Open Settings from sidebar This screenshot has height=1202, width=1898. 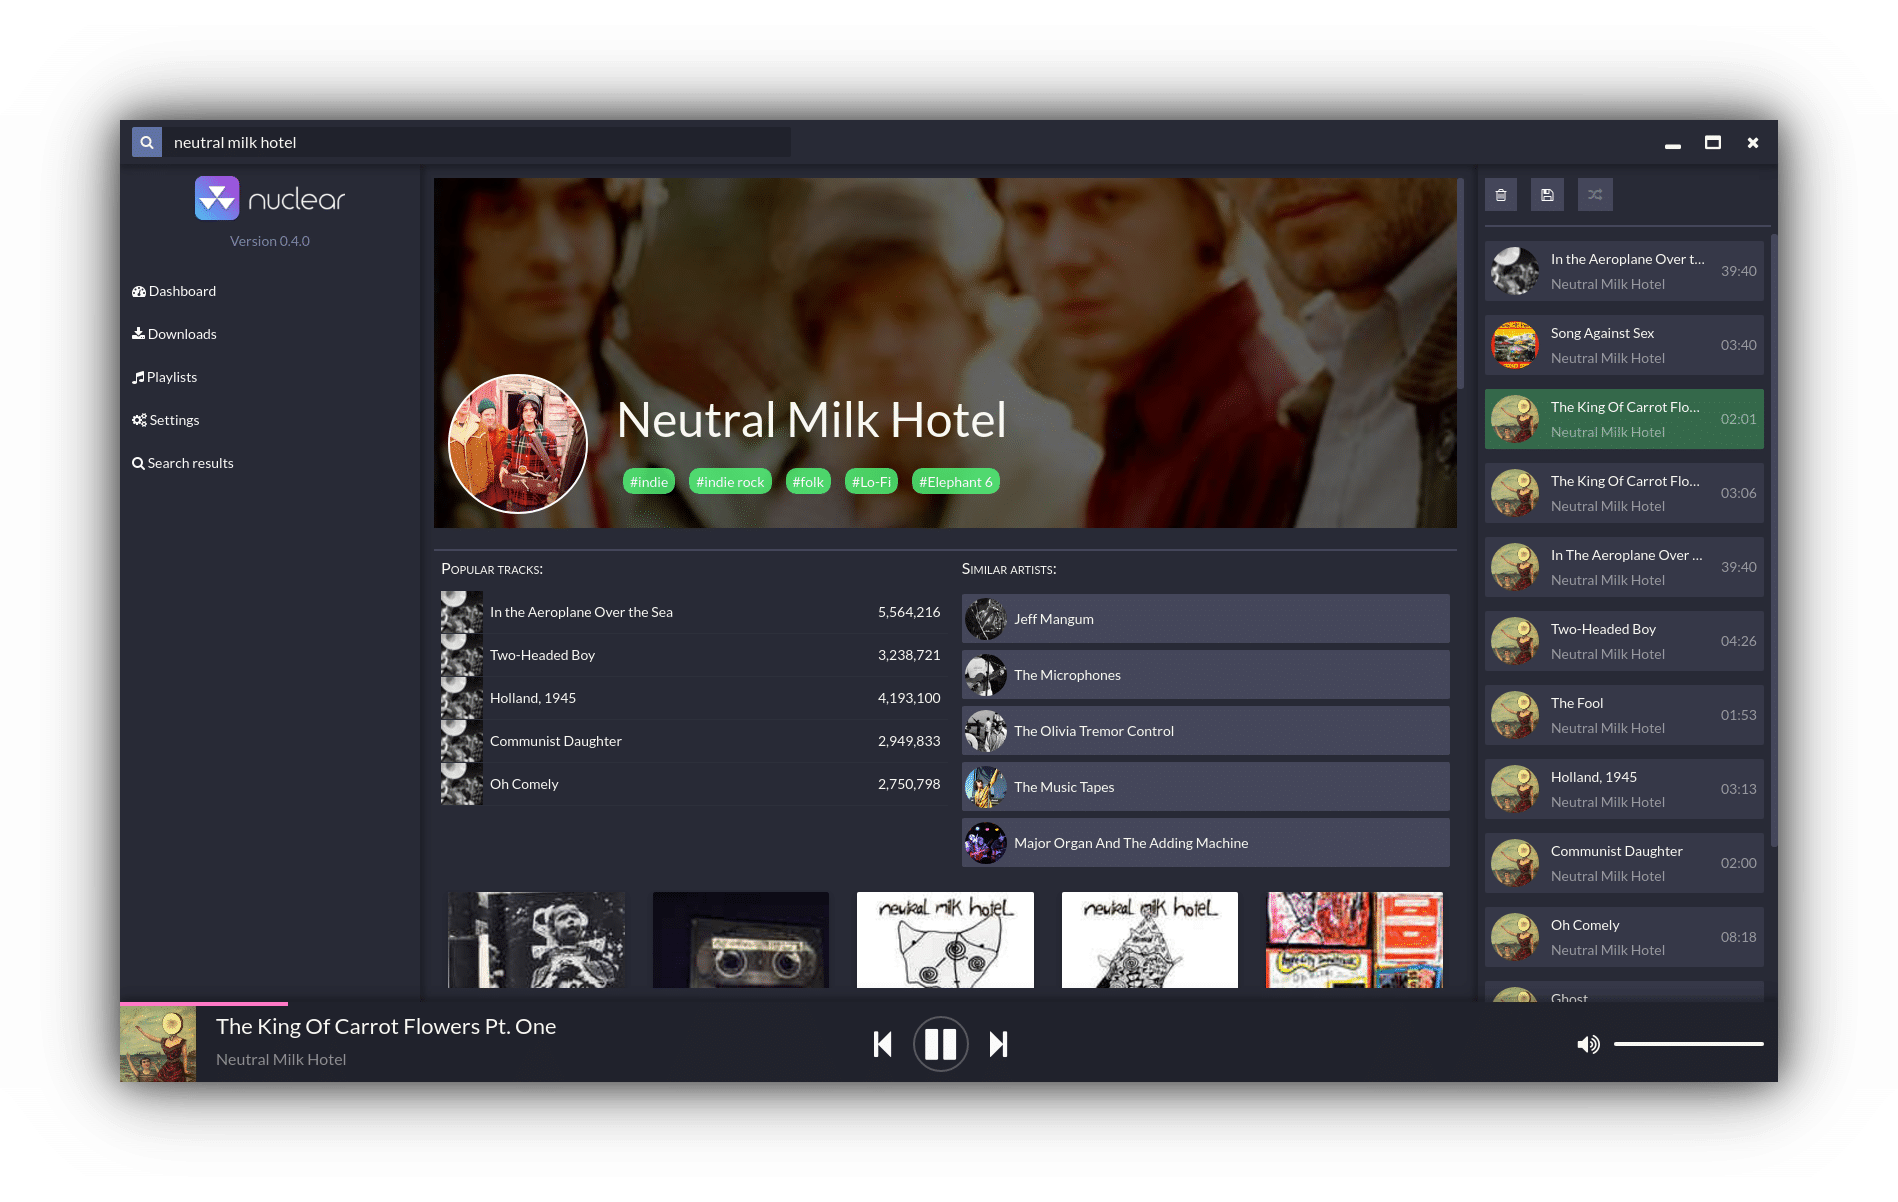166,420
